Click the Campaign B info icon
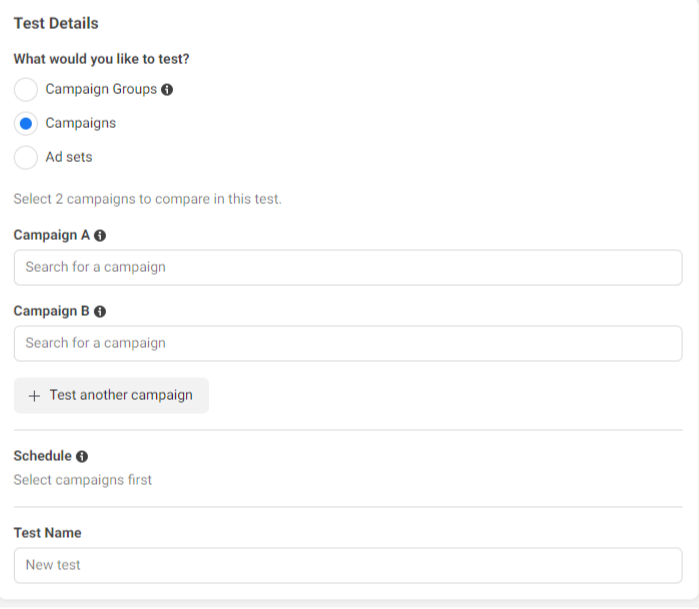Screen dimensions: 699x609 click(x=100, y=312)
